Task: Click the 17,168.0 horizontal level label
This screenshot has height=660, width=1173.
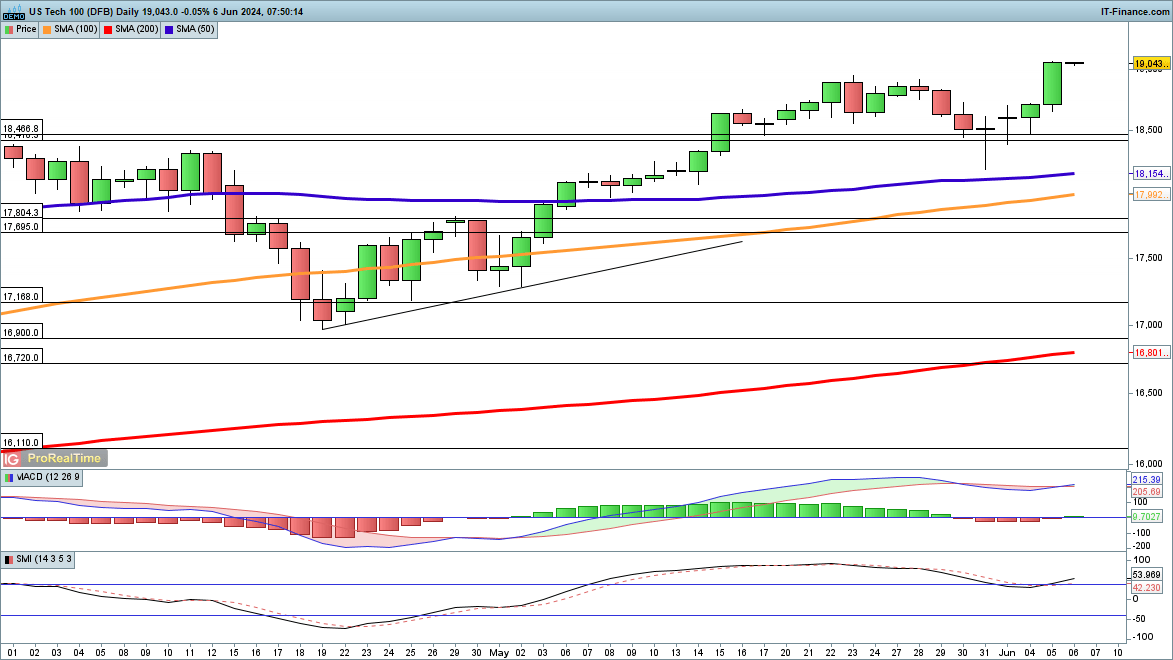Action: pos(21,296)
